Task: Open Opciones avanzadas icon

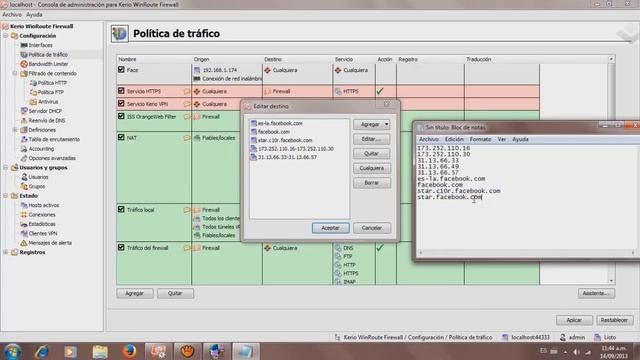Action: 24,158
